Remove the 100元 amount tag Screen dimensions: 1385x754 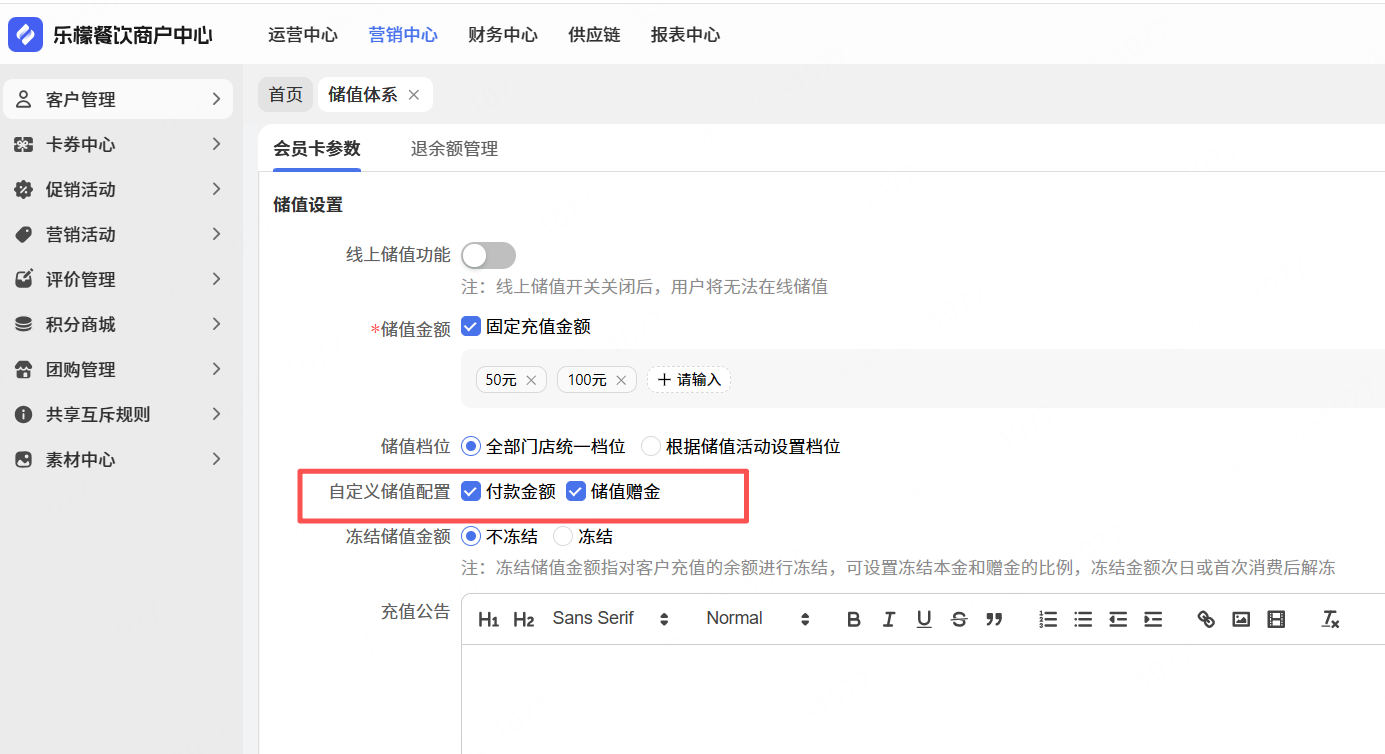pyautogui.click(x=621, y=380)
